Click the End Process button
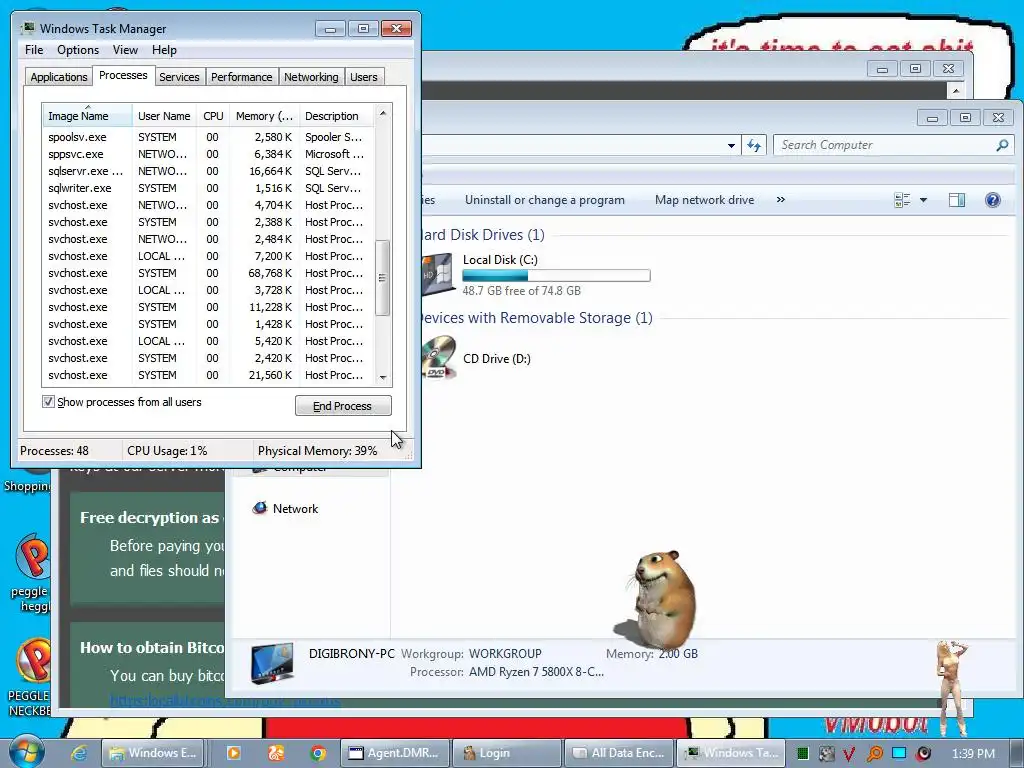Image resolution: width=1024 pixels, height=768 pixels. [x=343, y=406]
